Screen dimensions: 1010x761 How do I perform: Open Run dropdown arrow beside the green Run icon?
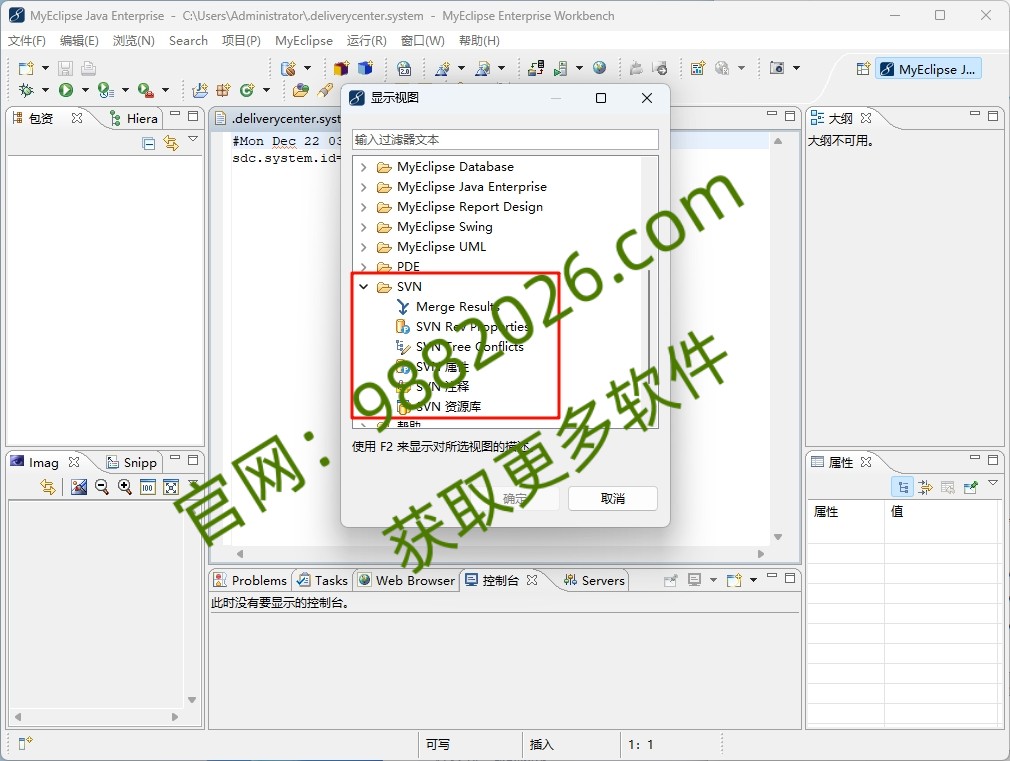point(84,90)
